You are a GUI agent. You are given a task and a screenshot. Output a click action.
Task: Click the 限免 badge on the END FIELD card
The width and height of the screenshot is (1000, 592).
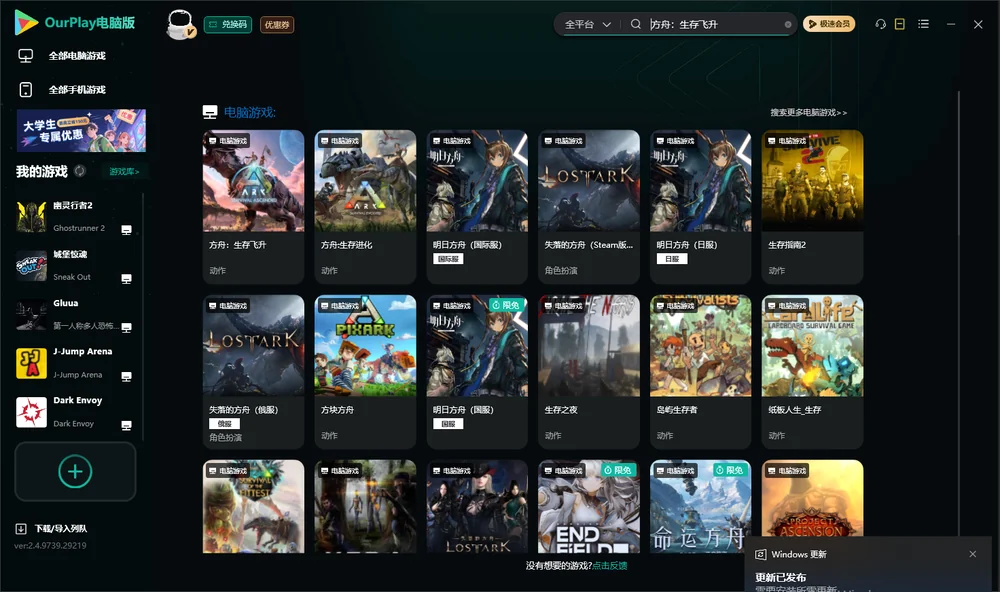[x=618, y=470]
